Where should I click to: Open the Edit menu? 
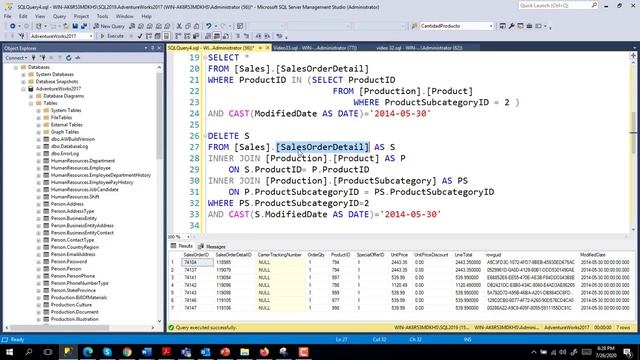point(23,16)
